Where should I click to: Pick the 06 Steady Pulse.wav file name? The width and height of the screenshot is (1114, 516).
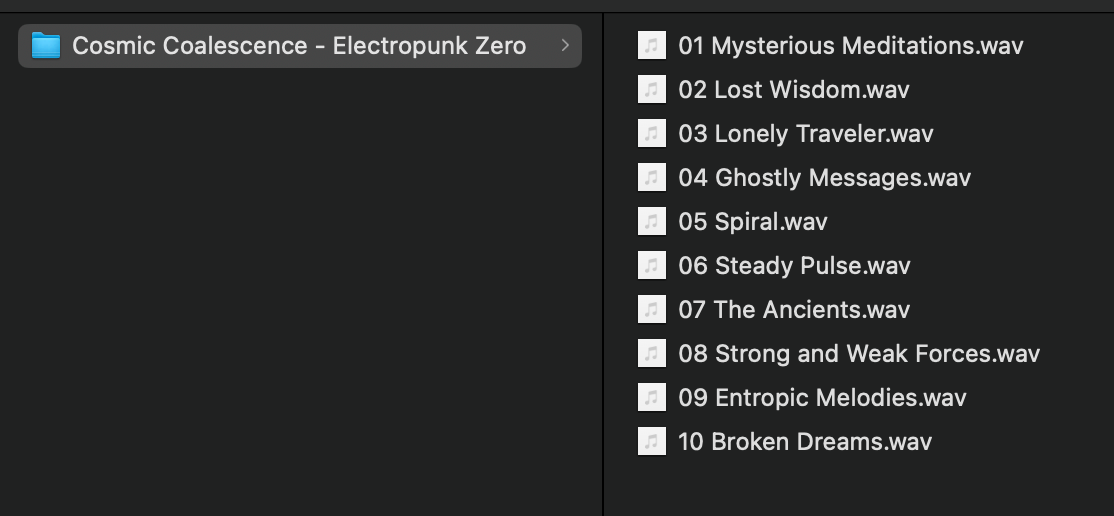[794, 266]
